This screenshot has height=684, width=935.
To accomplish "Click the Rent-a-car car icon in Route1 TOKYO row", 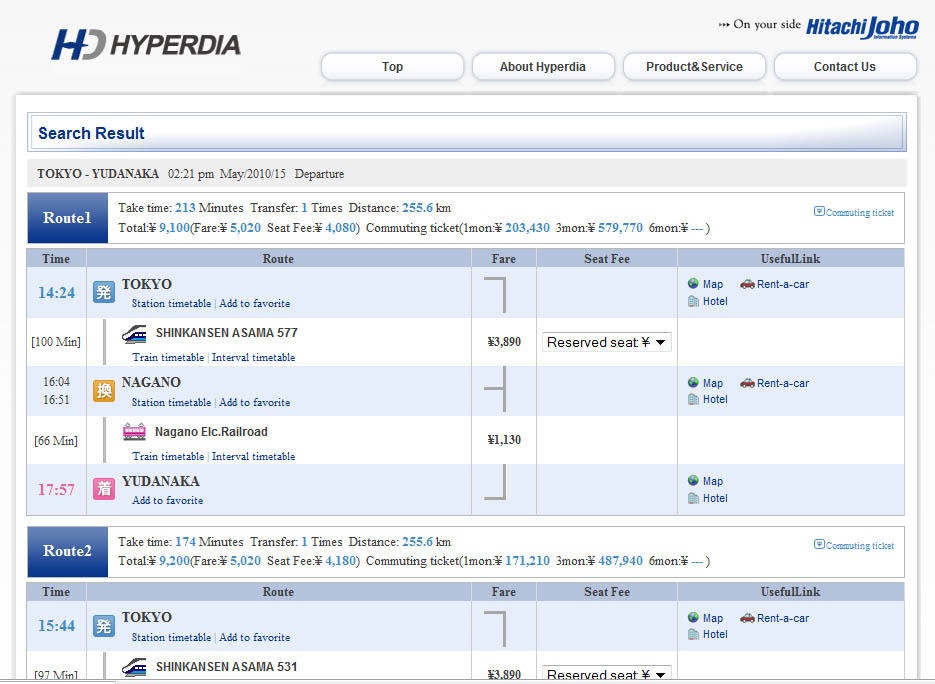I will (747, 284).
